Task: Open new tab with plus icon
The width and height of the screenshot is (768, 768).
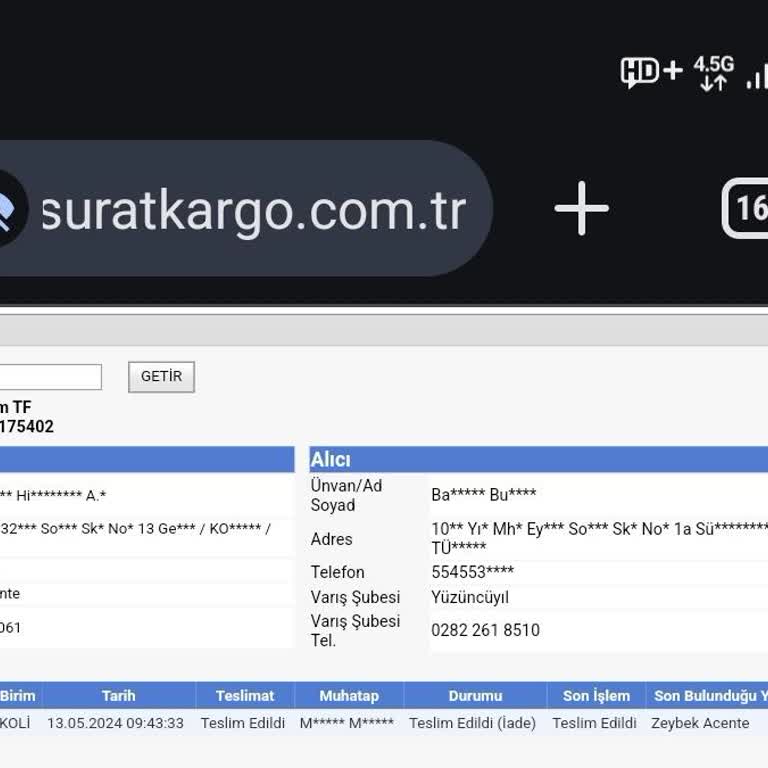Action: point(581,208)
